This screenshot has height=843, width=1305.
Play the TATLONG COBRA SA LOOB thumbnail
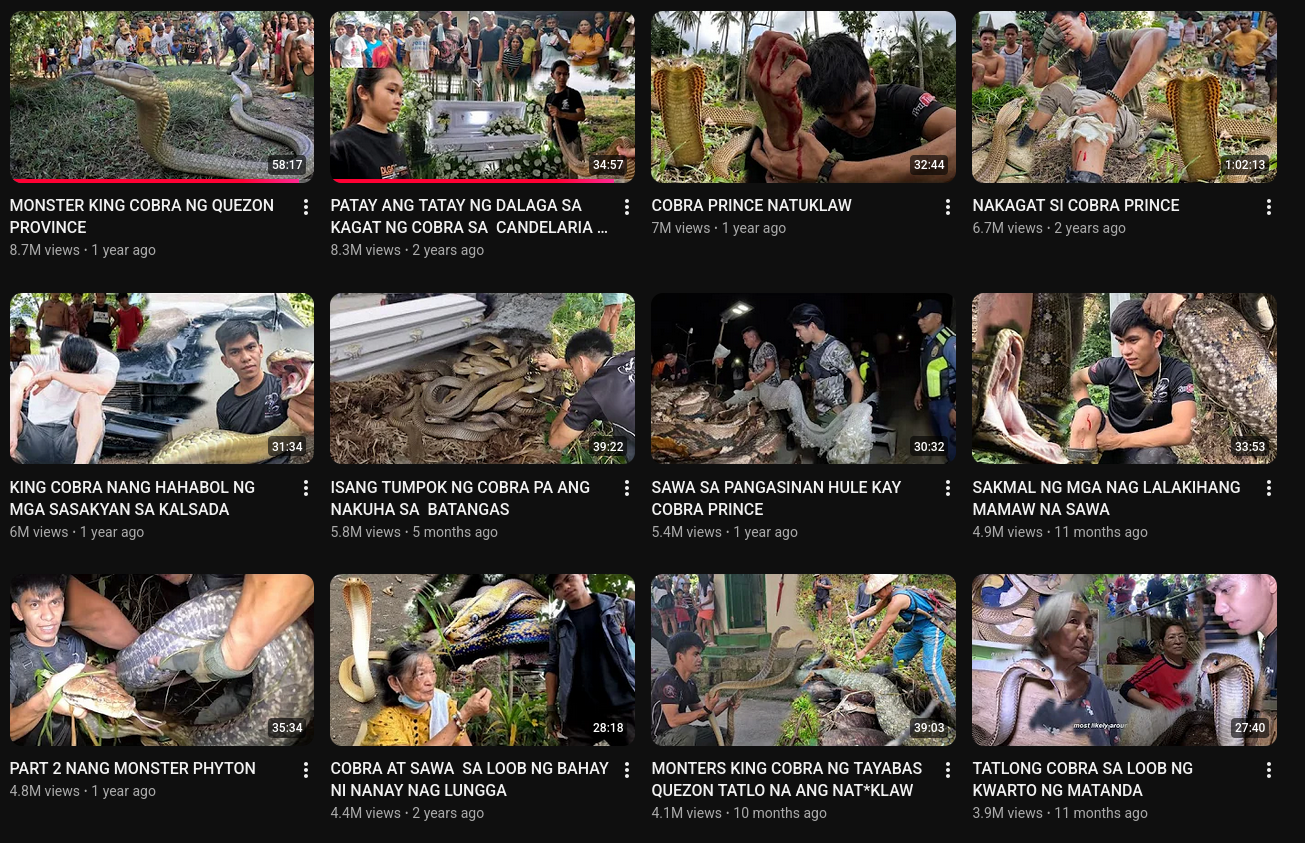click(x=1125, y=660)
